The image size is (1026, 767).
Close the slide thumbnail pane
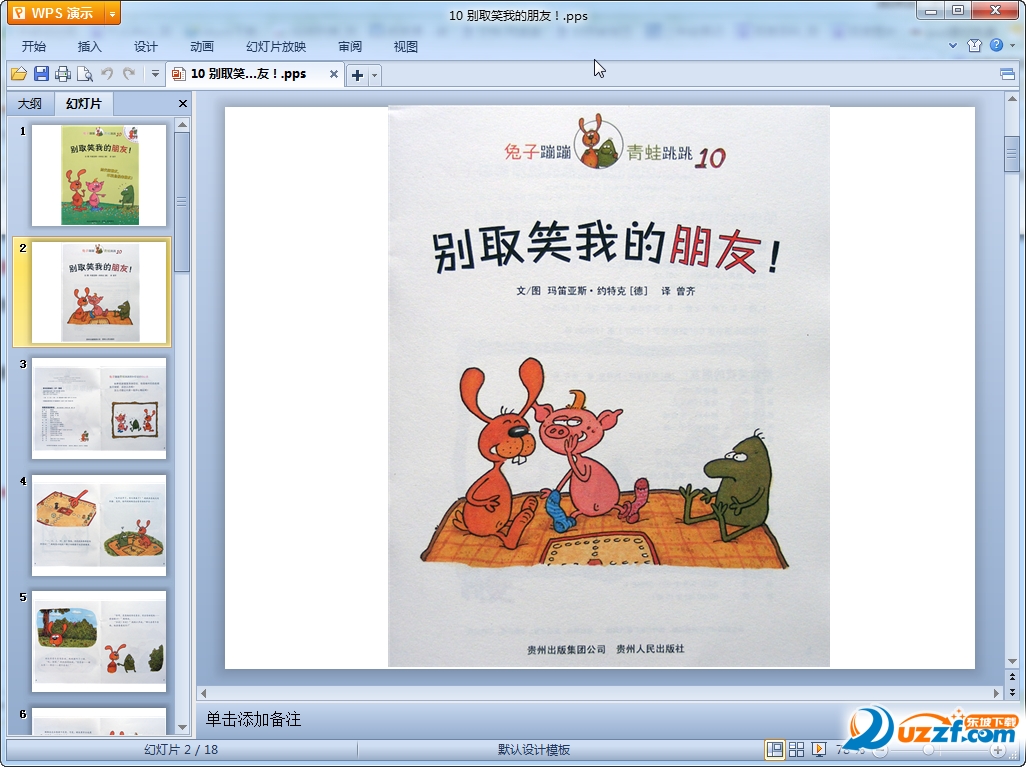tap(183, 103)
